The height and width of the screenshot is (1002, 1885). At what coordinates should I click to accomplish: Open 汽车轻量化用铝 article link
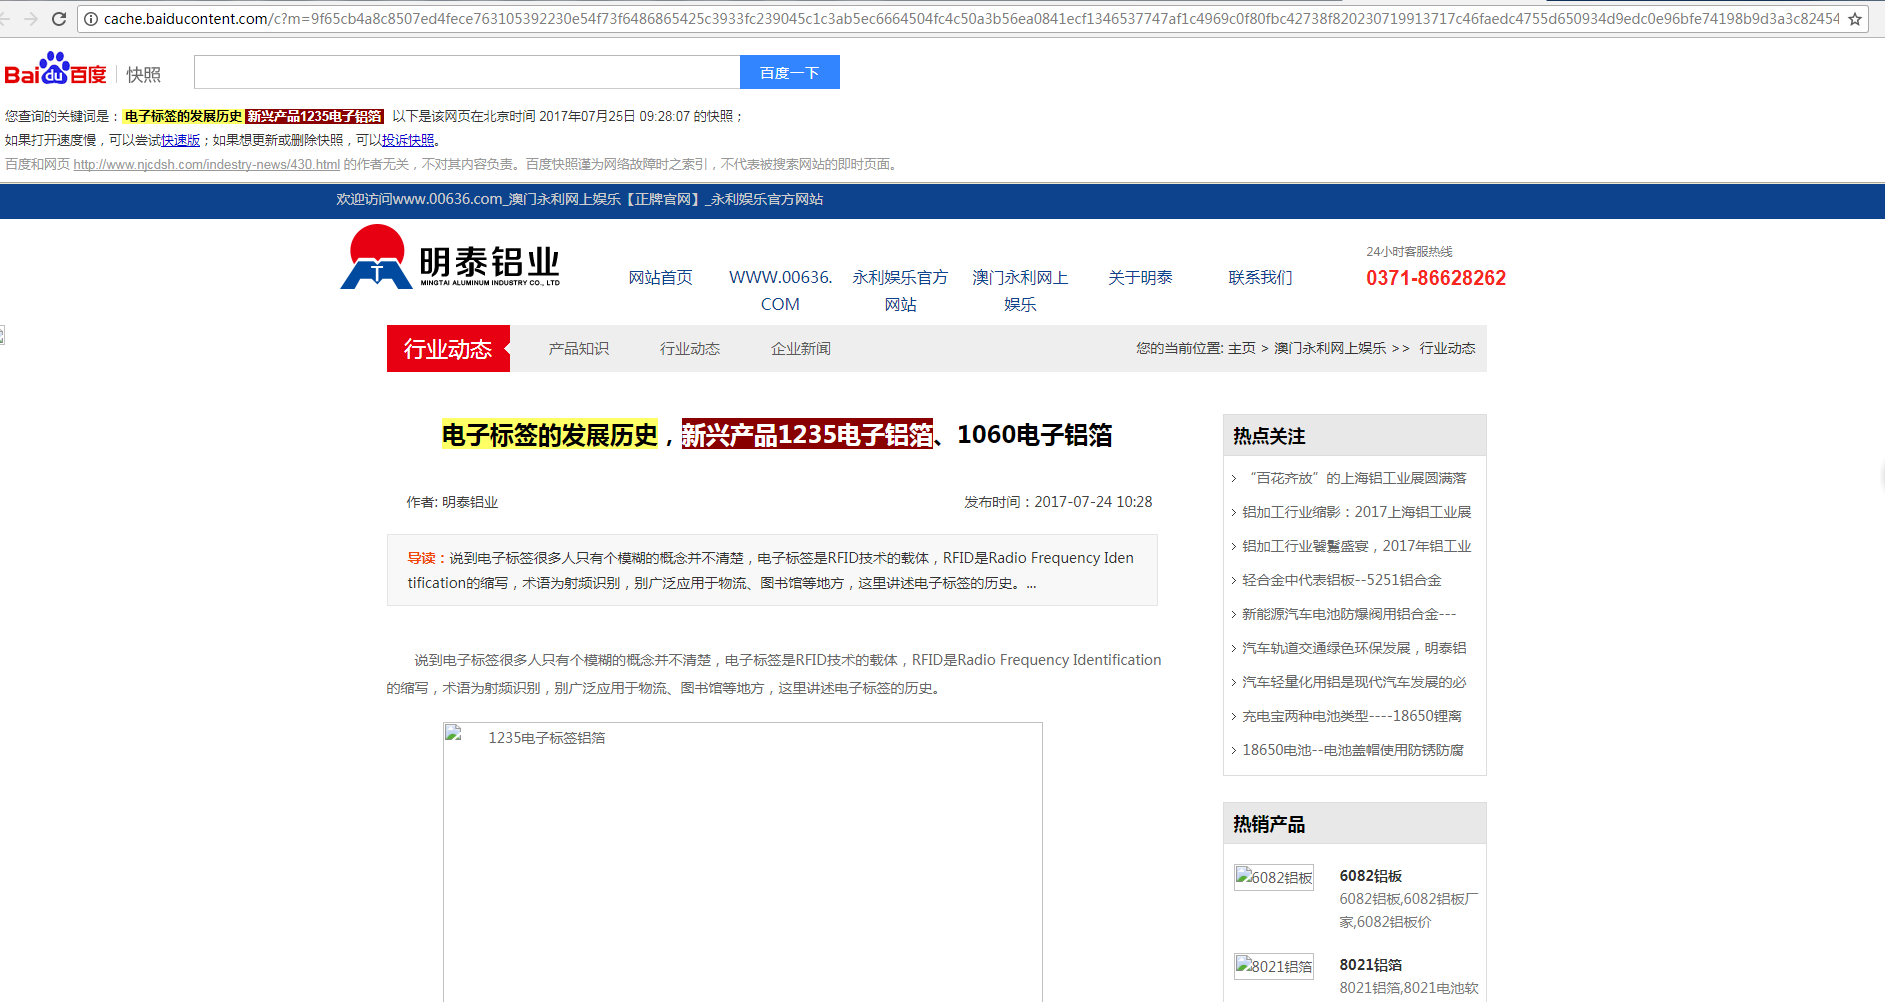pos(1355,682)
